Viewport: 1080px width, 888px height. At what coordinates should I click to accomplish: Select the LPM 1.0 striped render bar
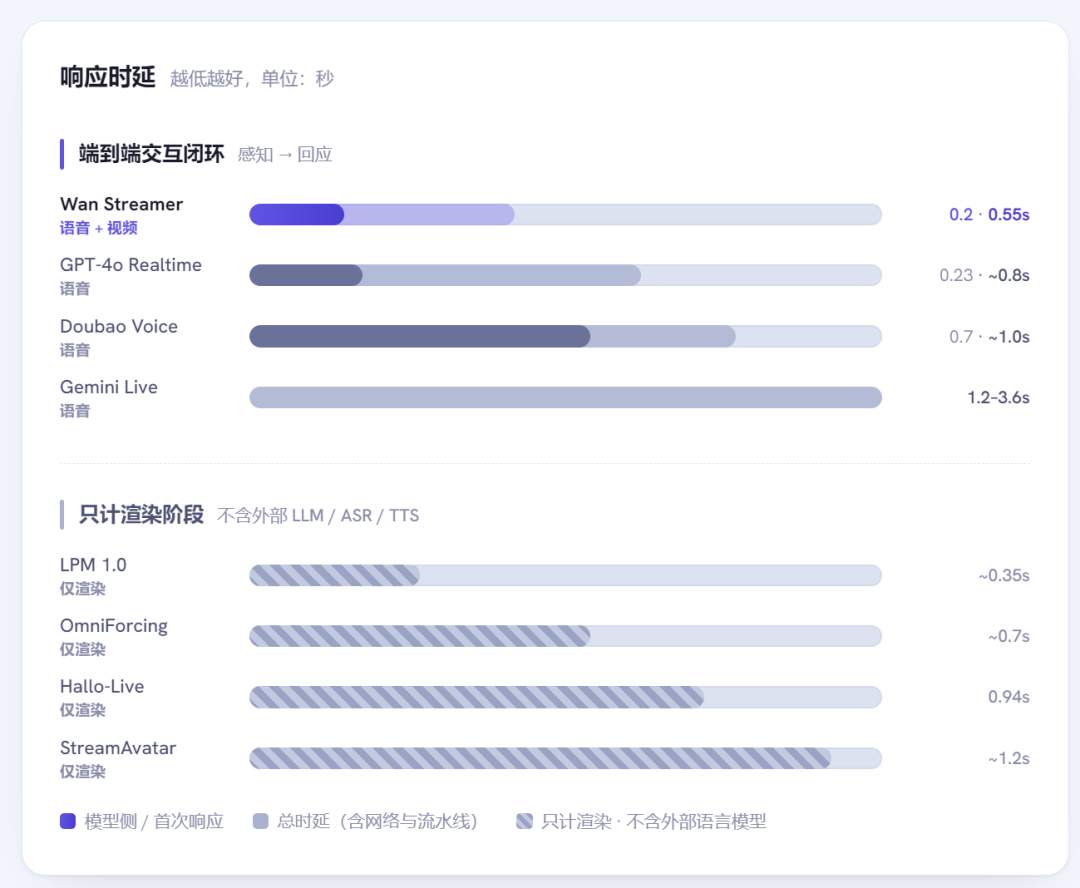pos(565,575)
